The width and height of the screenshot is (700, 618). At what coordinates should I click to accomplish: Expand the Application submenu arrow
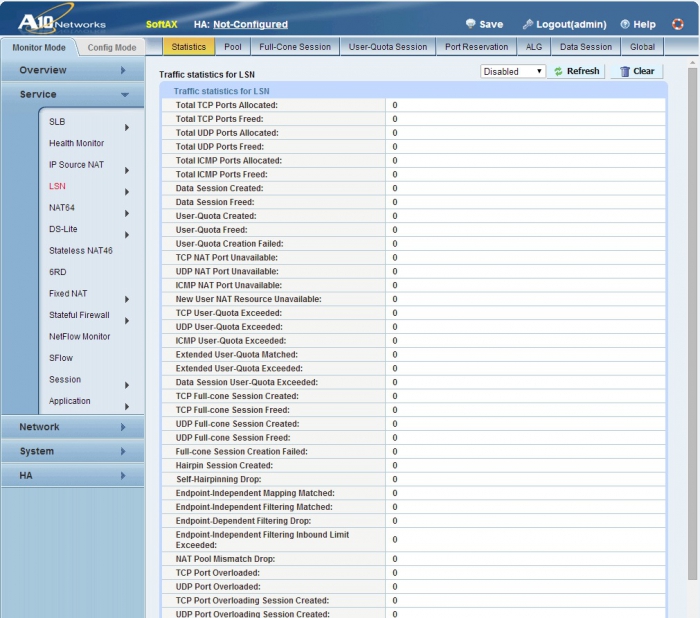coord(127,406)
